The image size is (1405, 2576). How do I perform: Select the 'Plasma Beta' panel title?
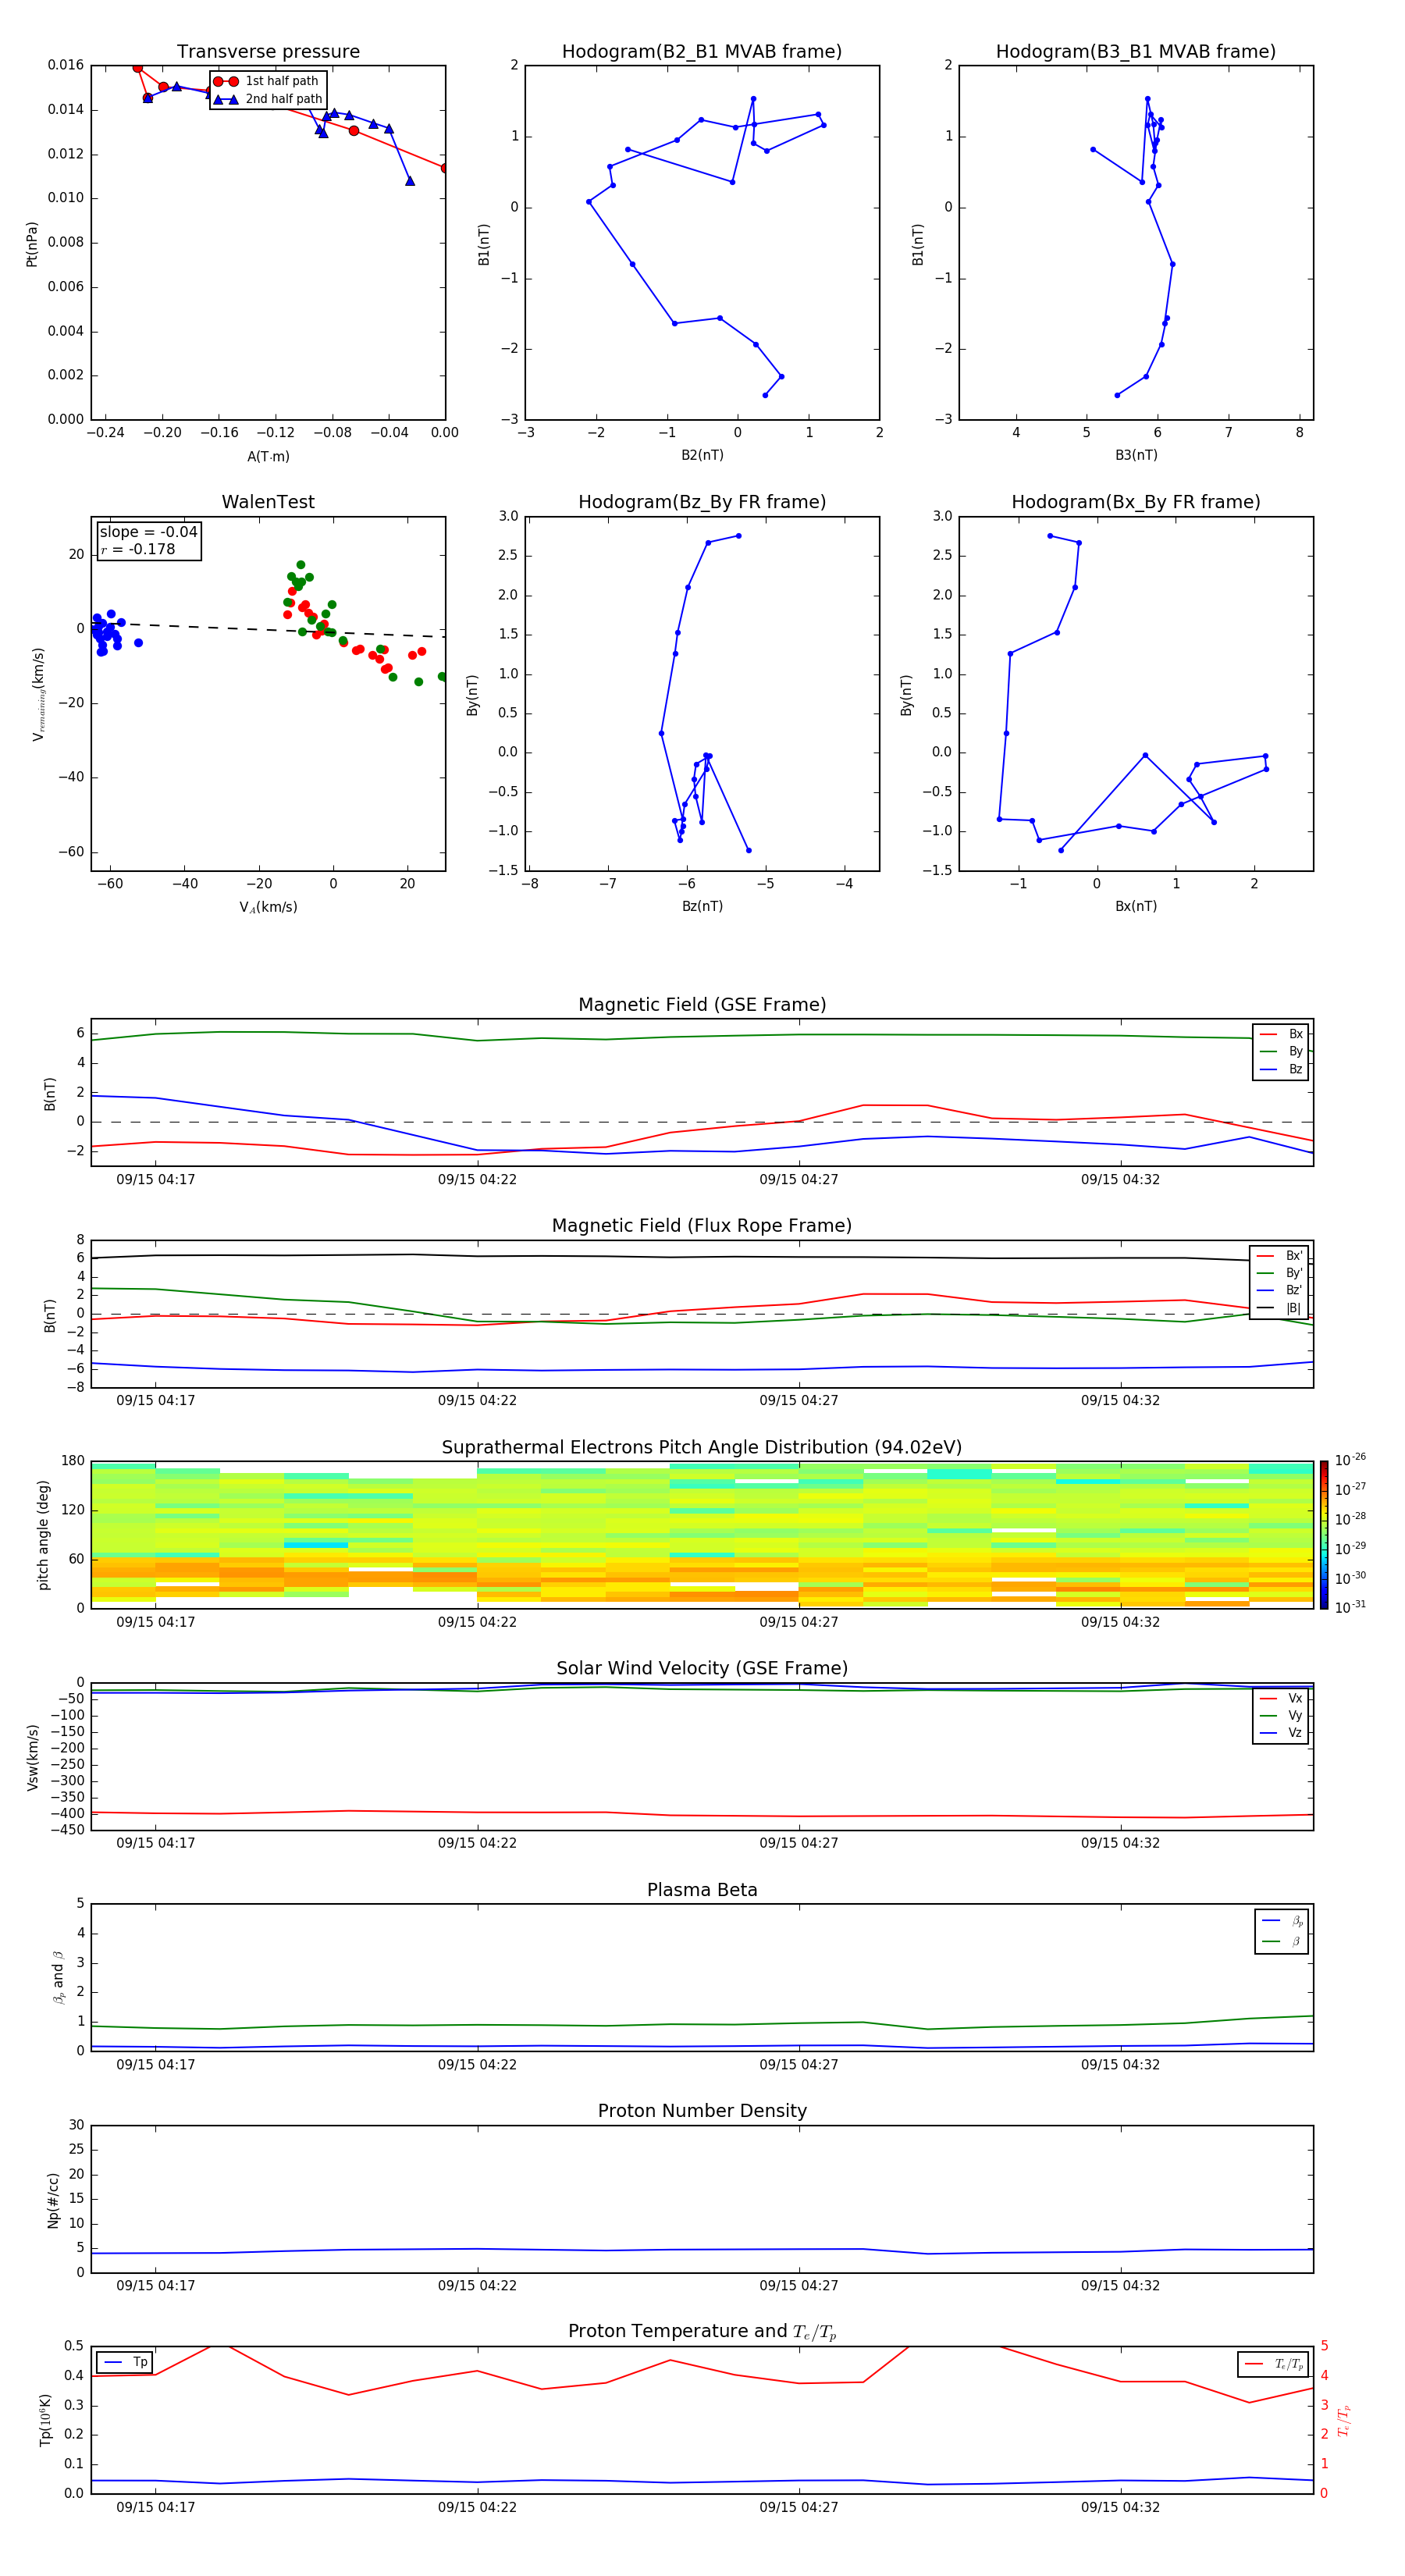pyautogui.click(x=702, y=1890)
